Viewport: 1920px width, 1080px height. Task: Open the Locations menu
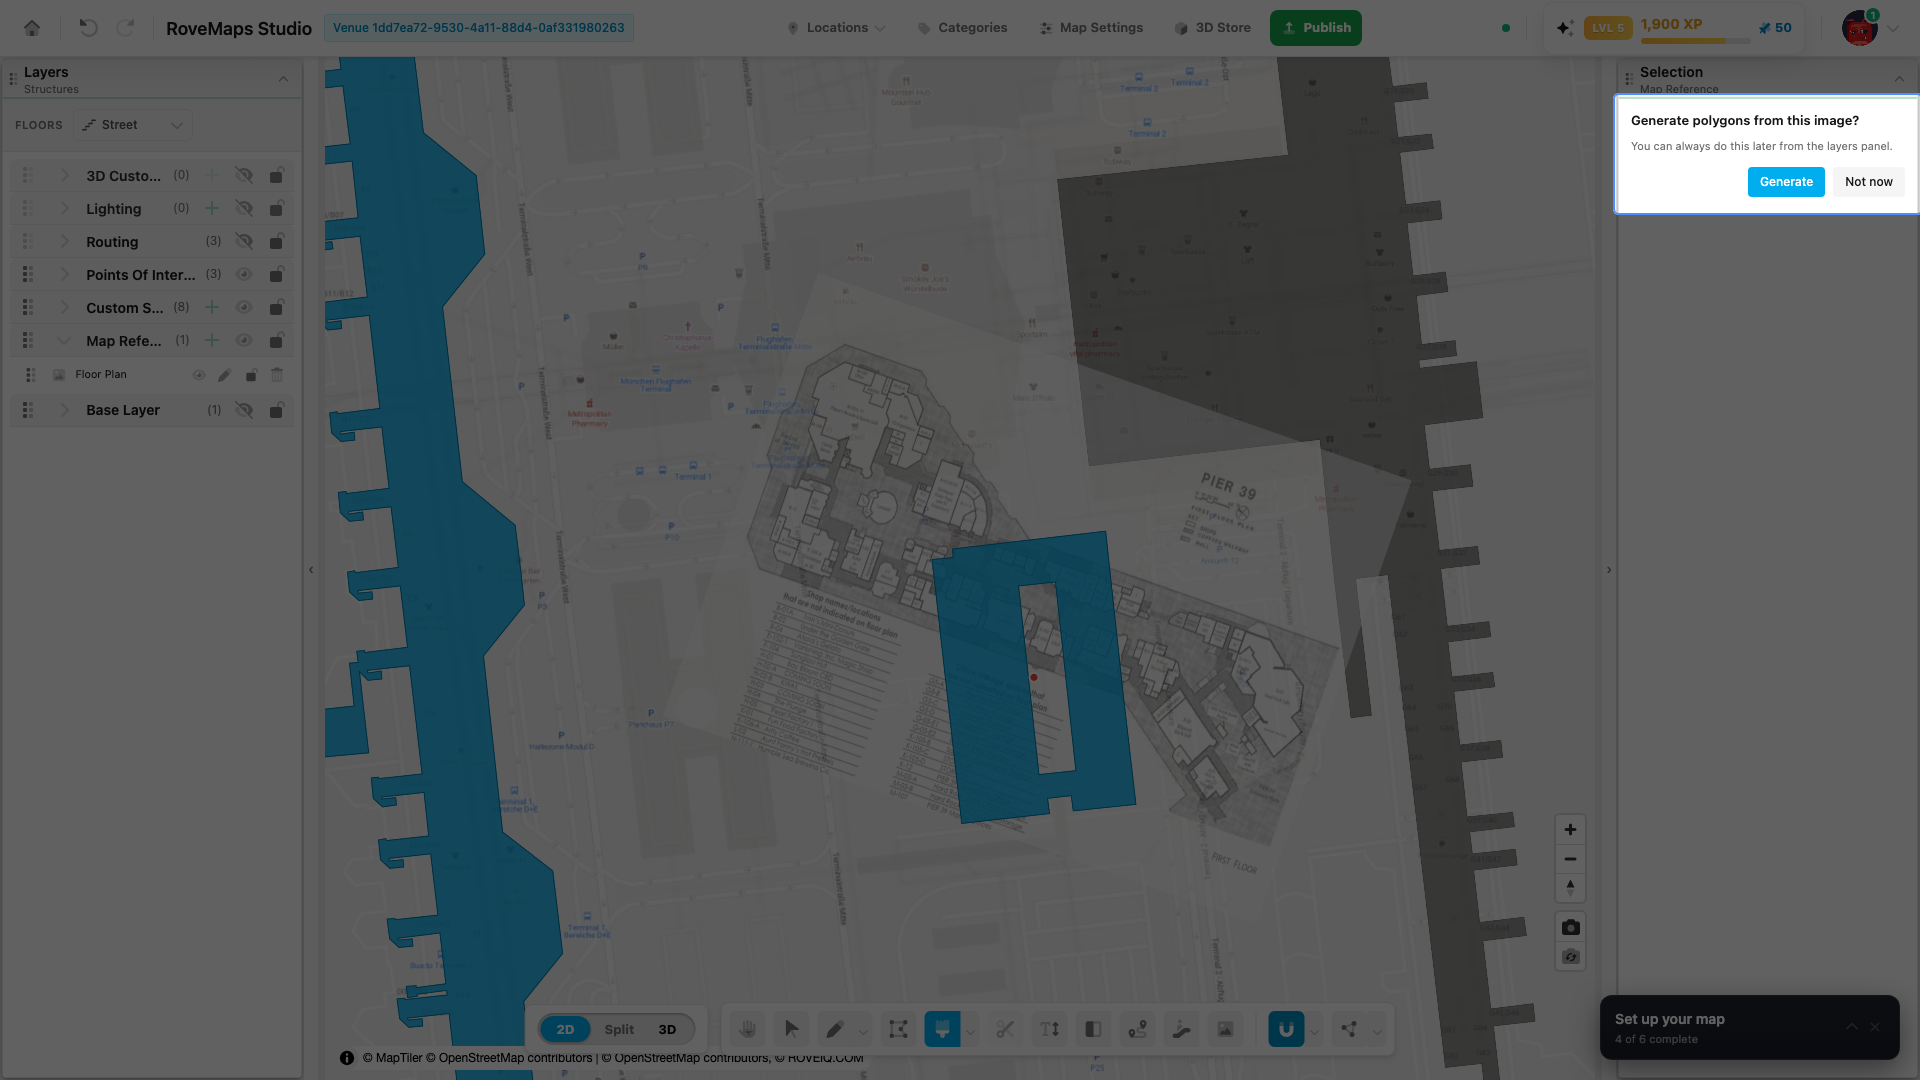point(836,28)
